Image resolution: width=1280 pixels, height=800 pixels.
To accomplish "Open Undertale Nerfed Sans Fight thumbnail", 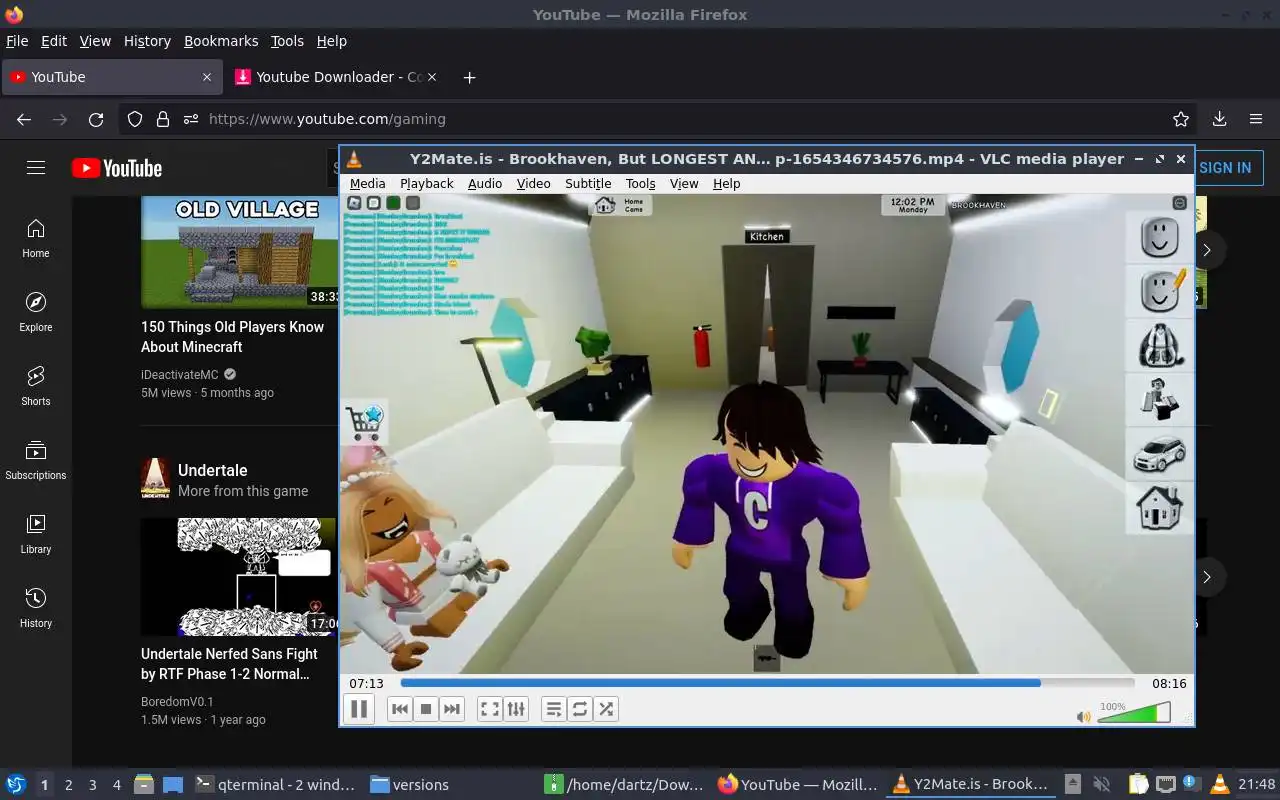I will coord(239,577).
